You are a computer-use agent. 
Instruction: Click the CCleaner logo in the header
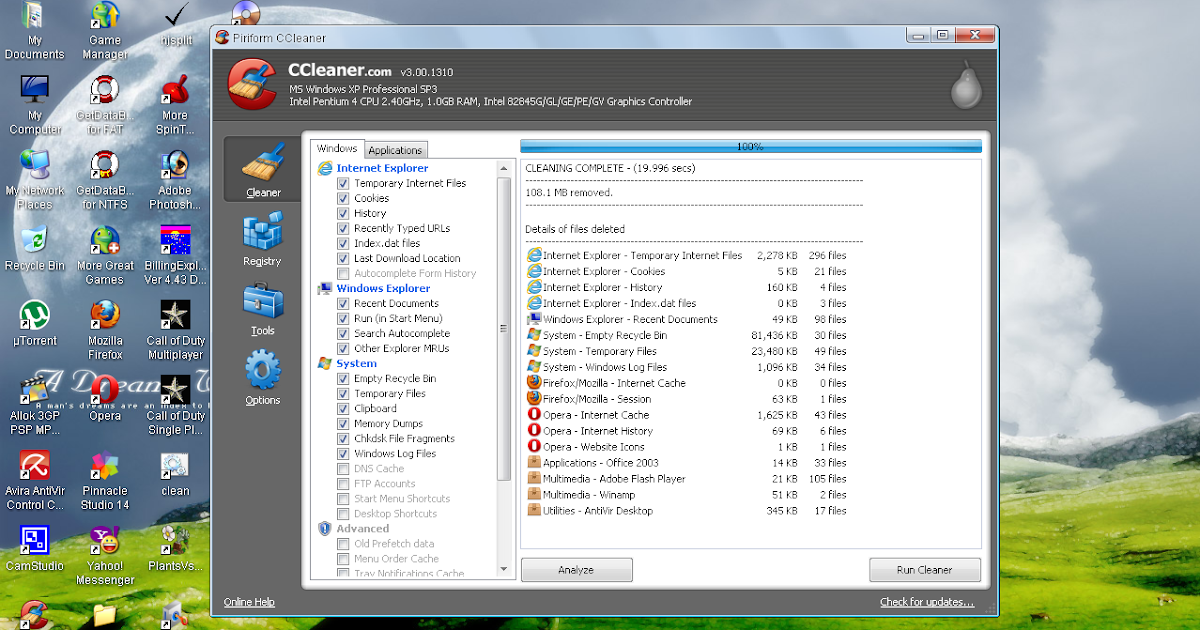click(252, 83)
